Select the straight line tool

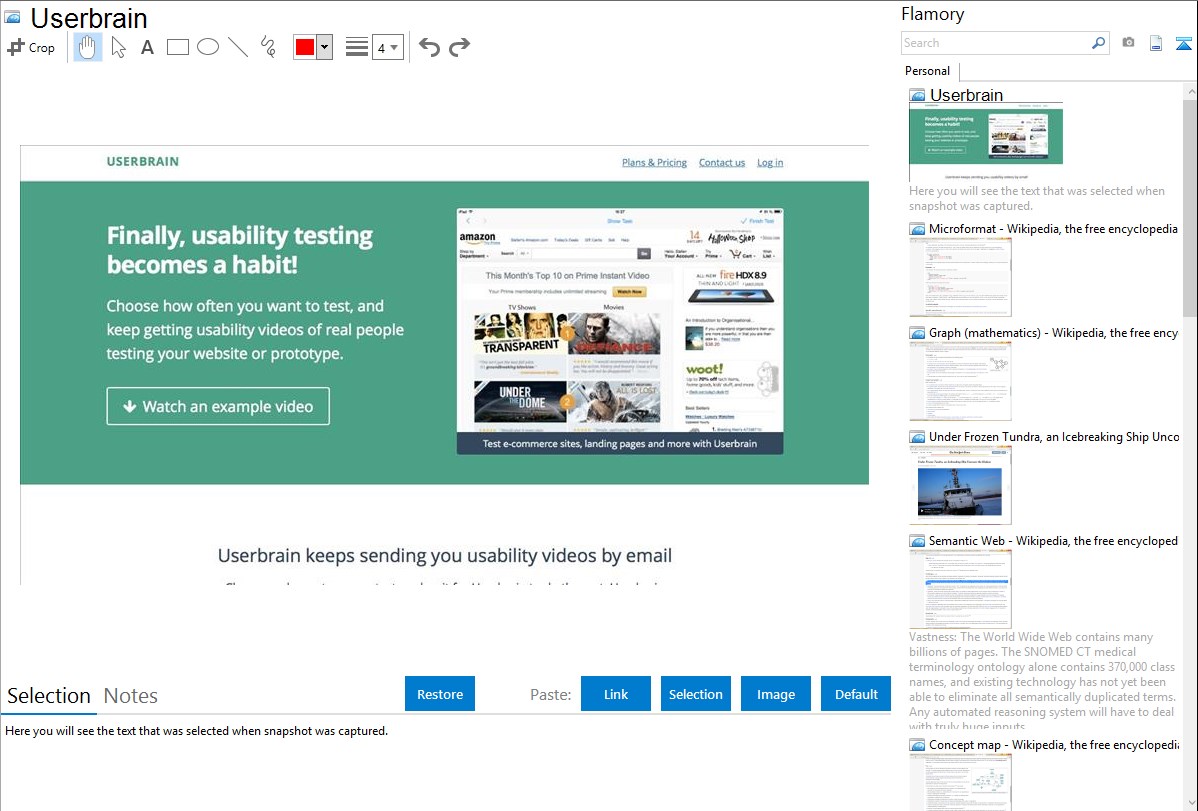pos(238,47)
